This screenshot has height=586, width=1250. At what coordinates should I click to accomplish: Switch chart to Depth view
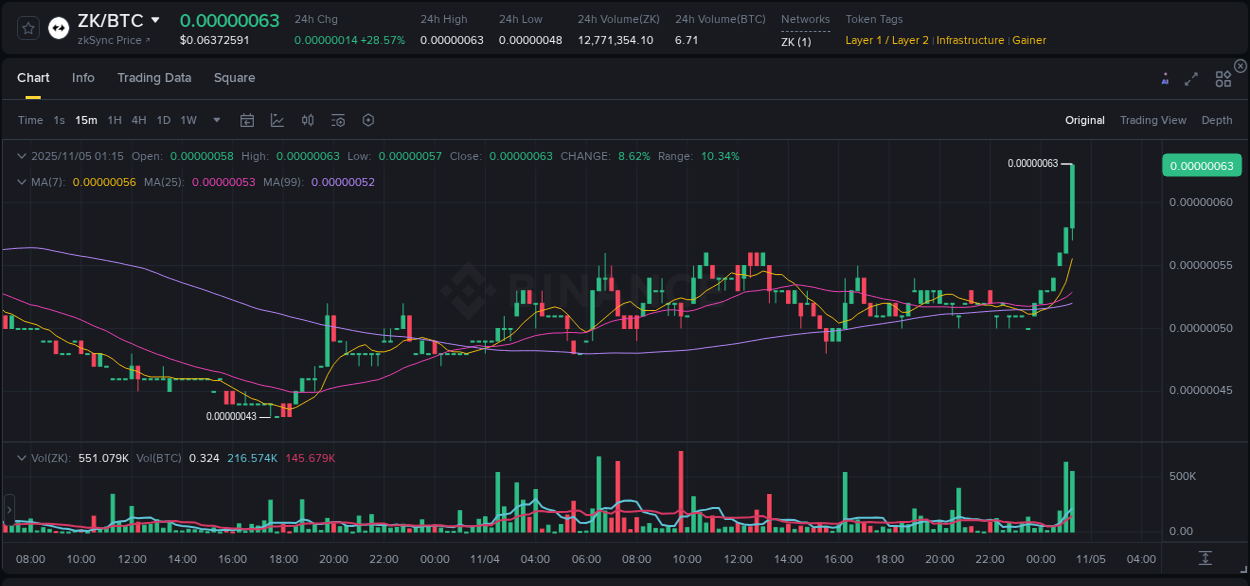click(1216, 120)
